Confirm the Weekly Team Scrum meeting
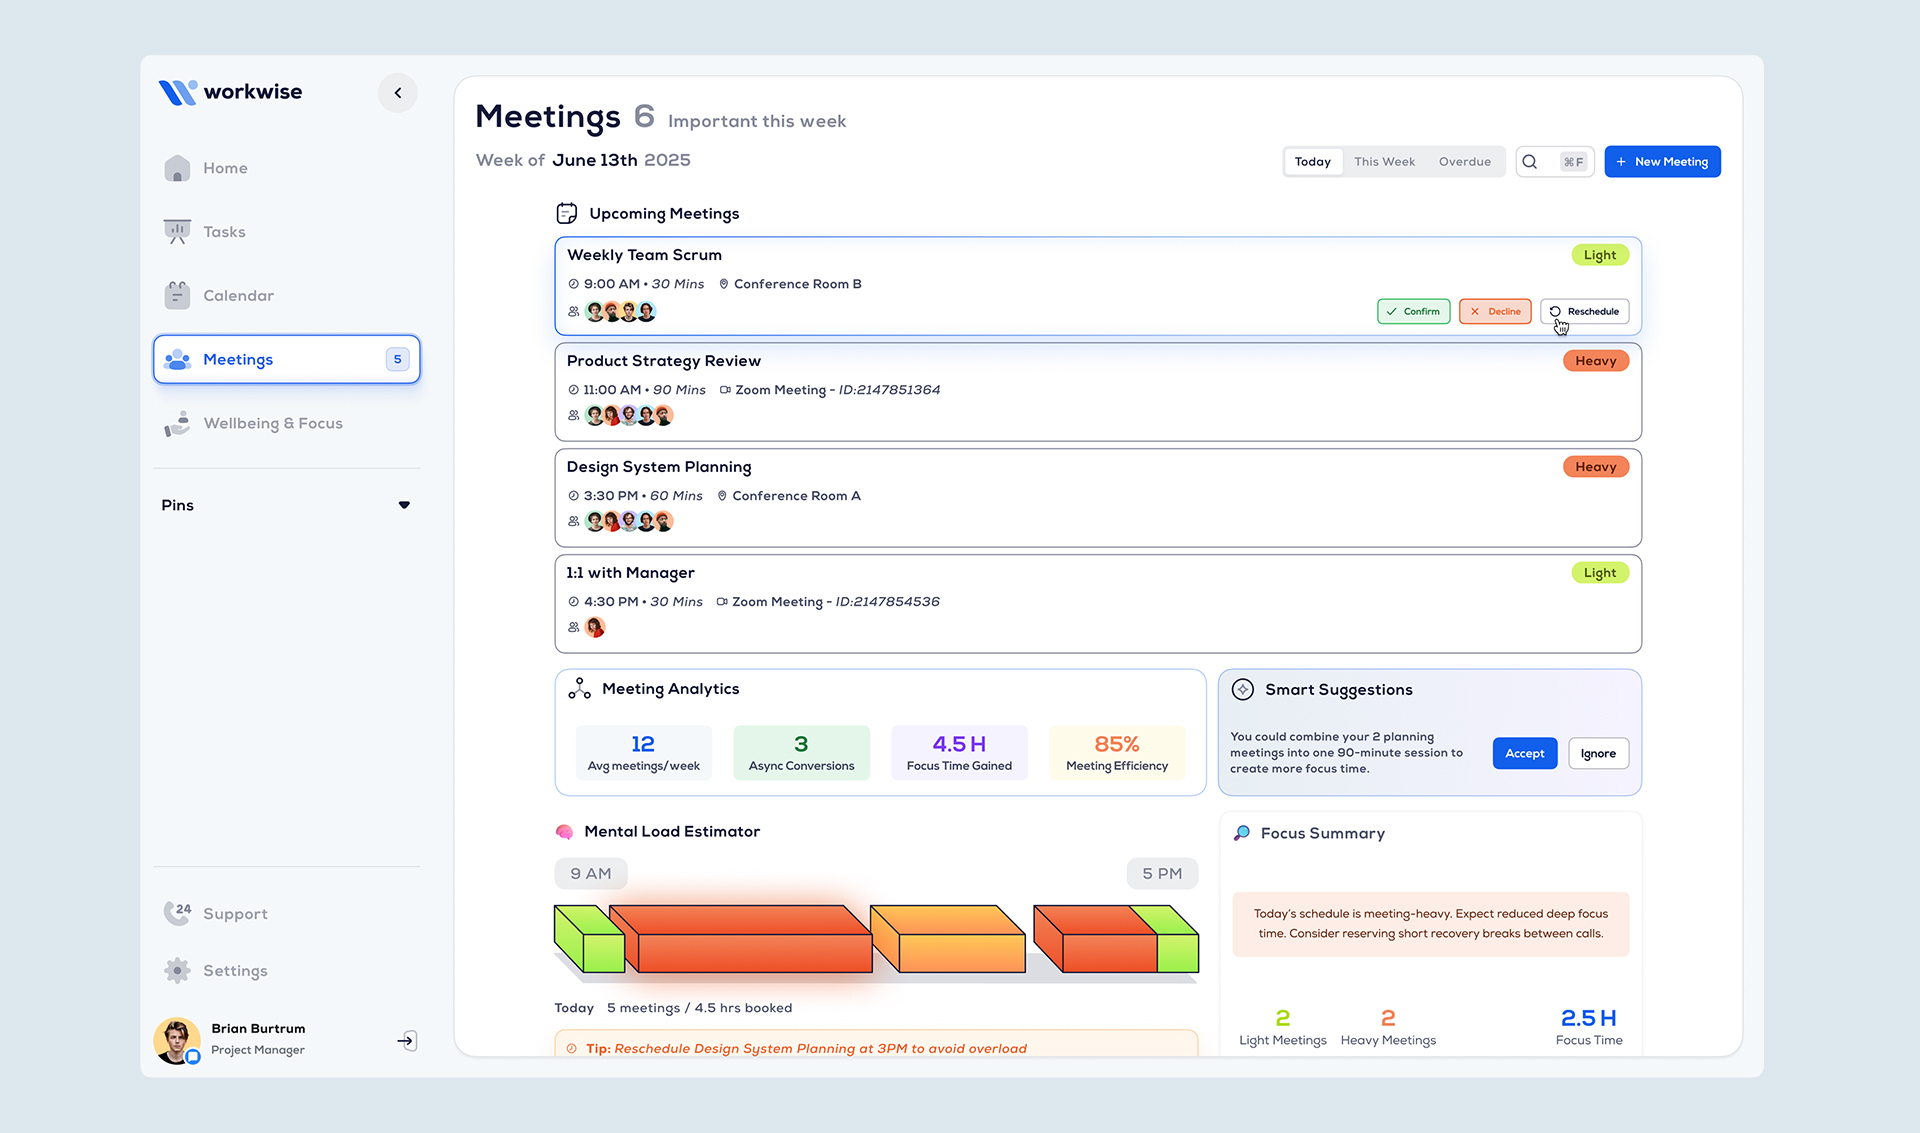 click(1413, 311)
